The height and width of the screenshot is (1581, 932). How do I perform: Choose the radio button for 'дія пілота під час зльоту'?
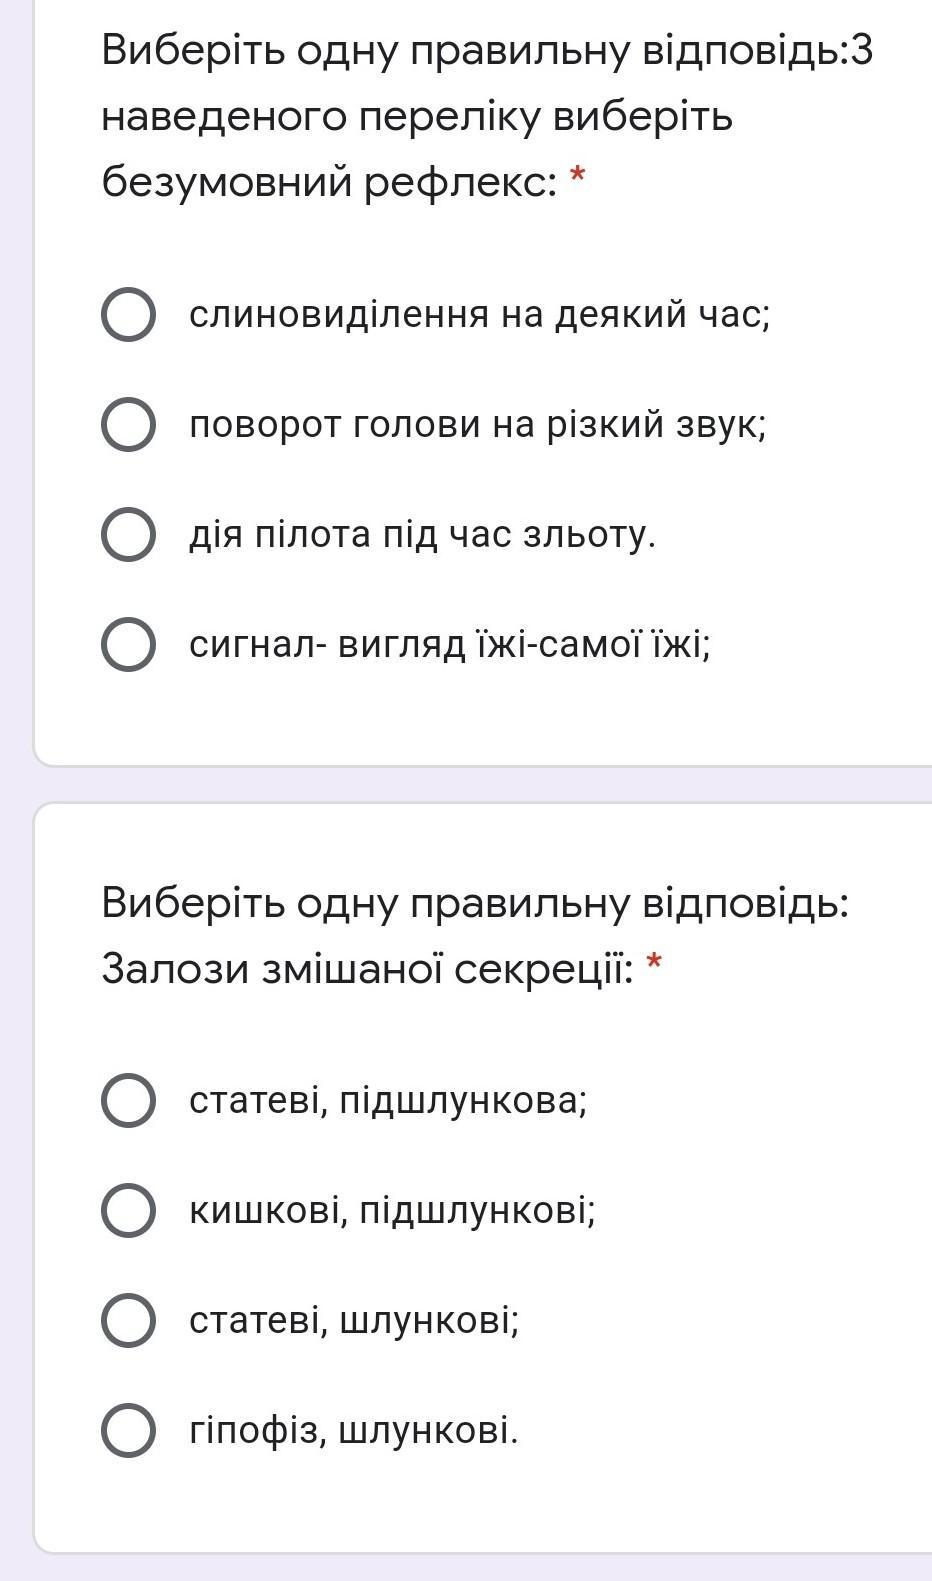[x=128, y=534]
